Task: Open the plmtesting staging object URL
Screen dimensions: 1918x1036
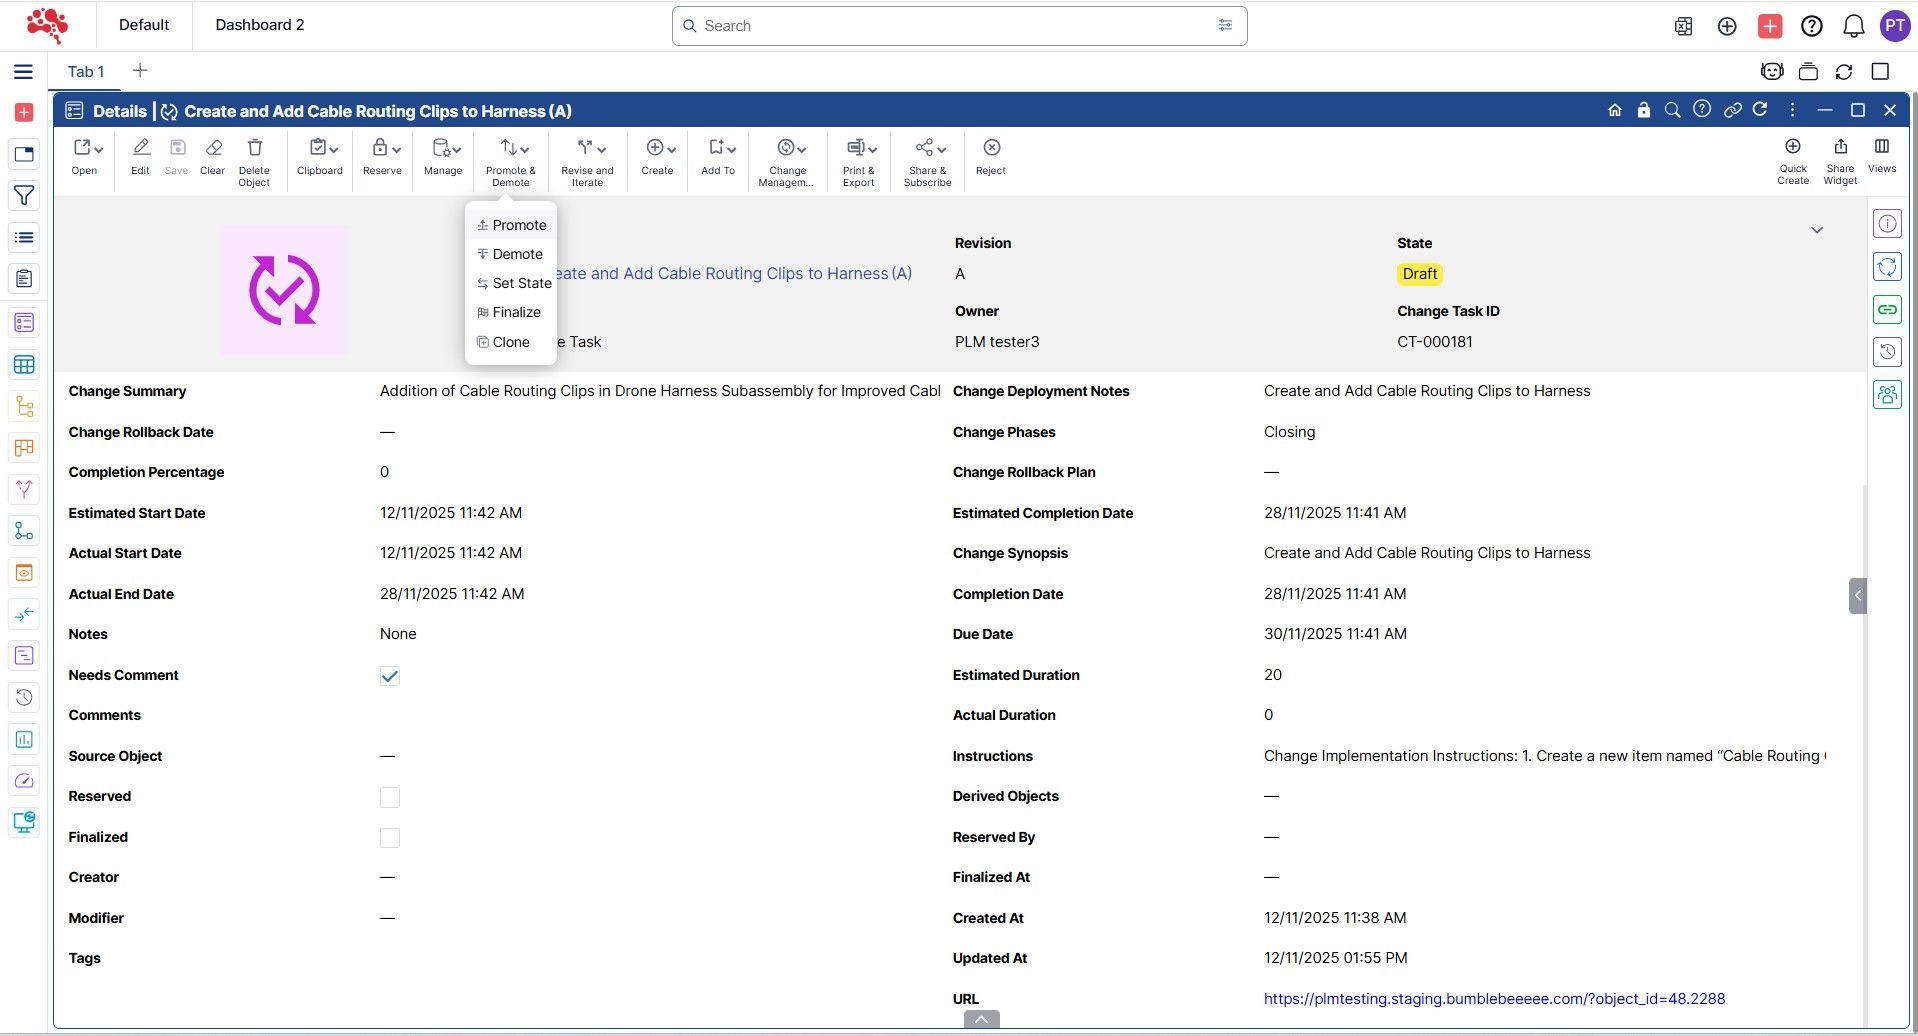Action: [x=1494, y=999]
